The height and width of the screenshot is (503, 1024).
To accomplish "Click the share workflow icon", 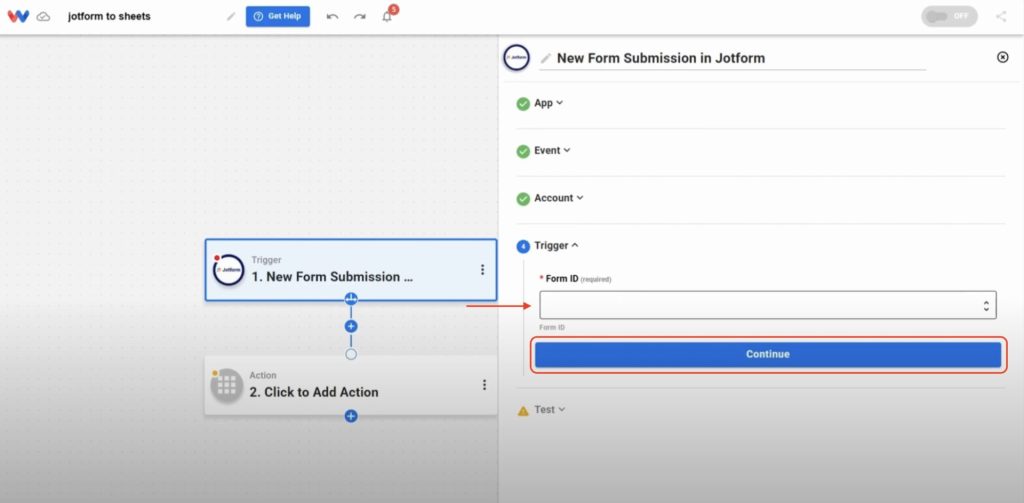I will [x=1001, y=16].
